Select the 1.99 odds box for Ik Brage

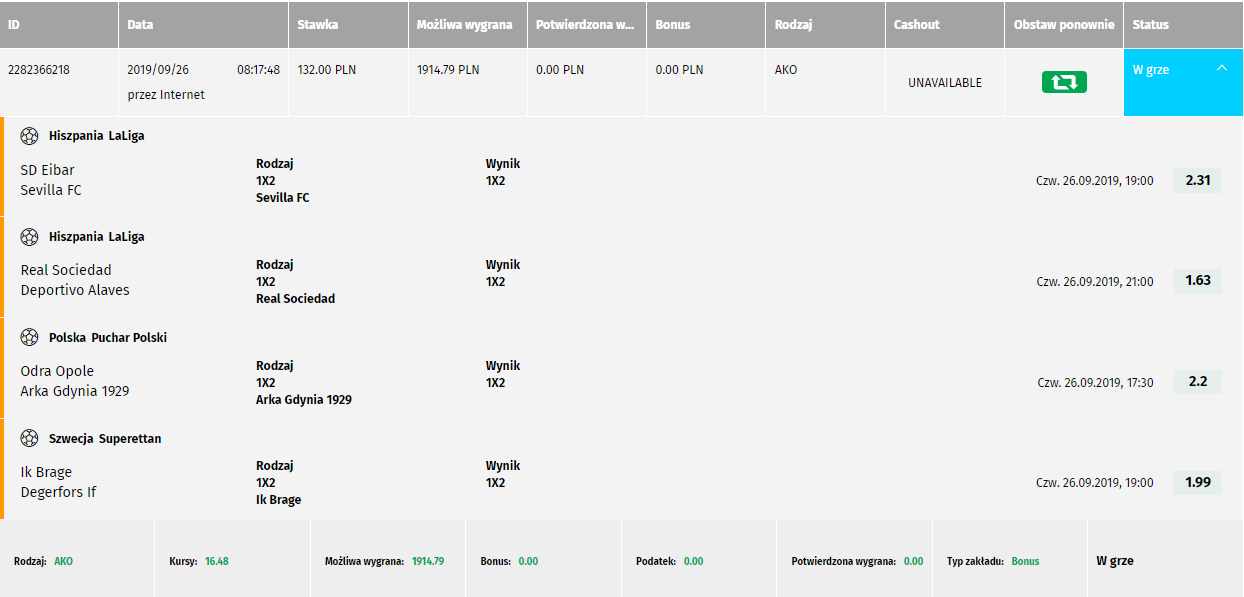pos(1197,483)
